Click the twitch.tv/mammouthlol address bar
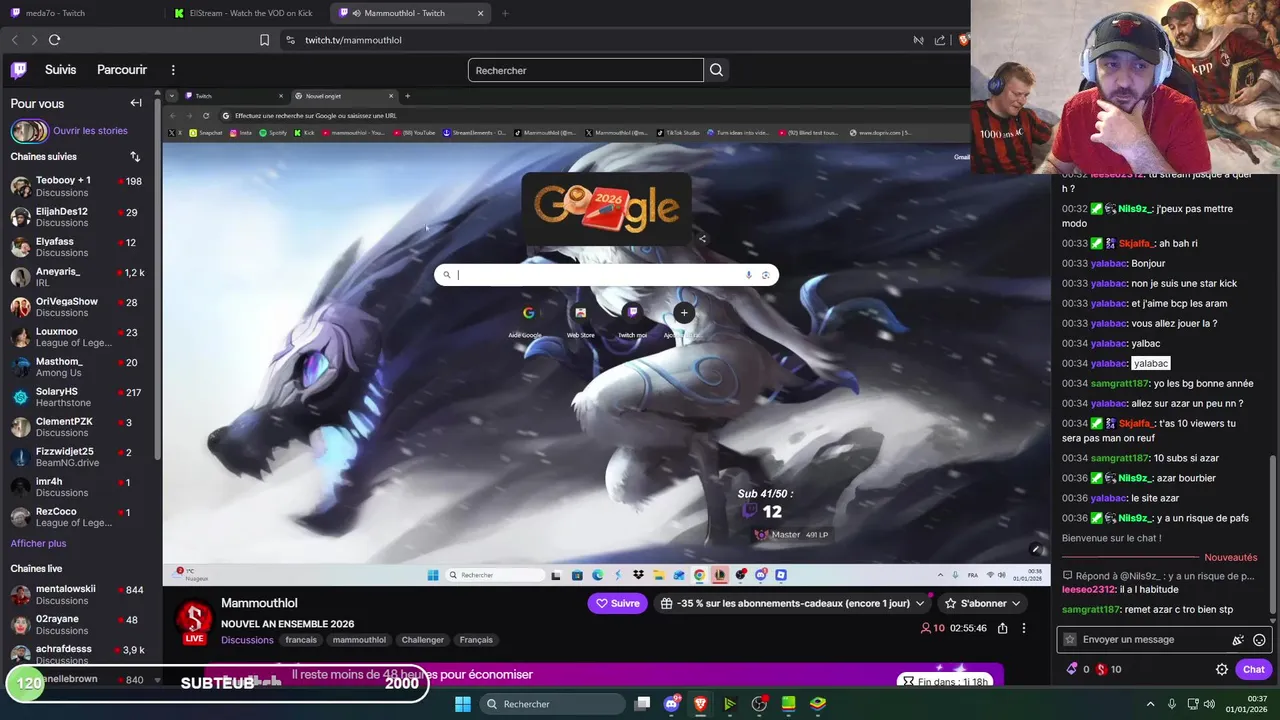This screenshot has width=1280, height=720. (x=600, y=40)
